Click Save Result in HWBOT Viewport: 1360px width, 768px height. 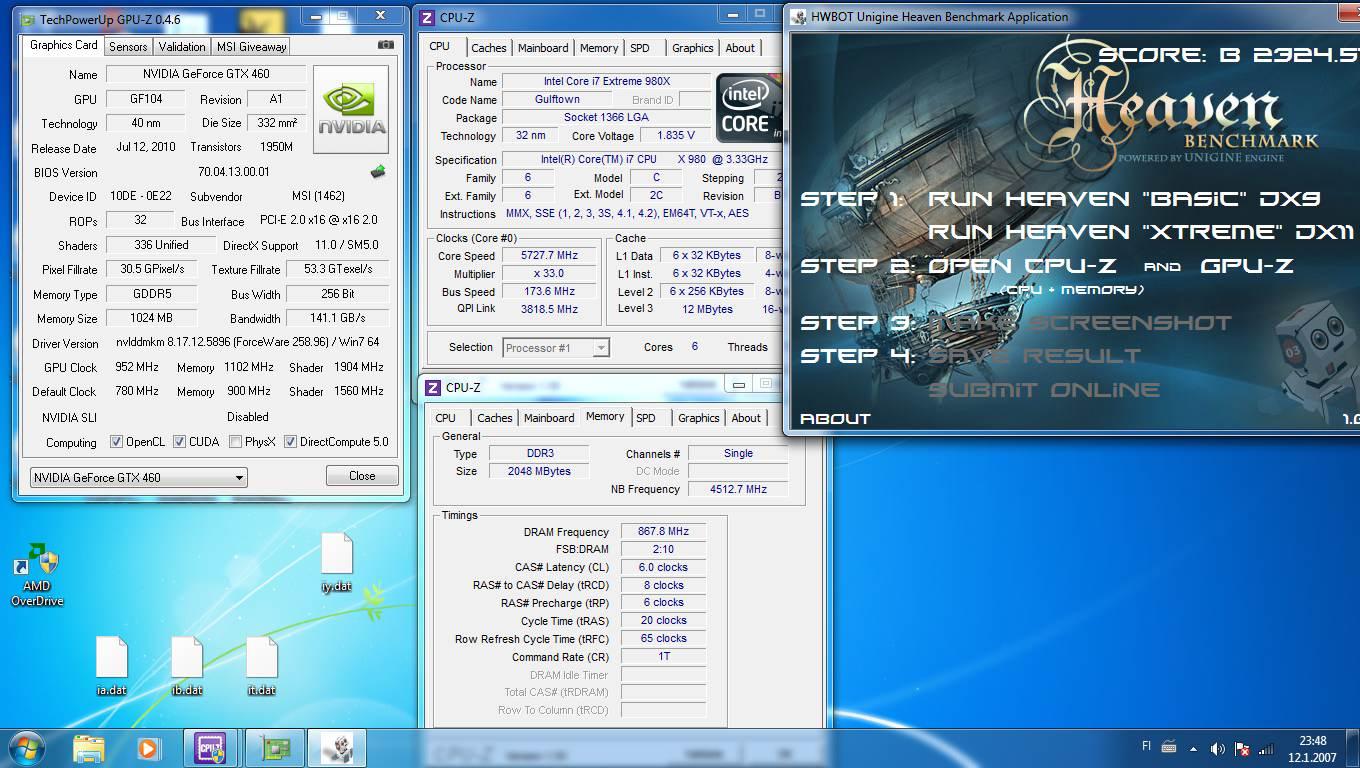(x=1035, y=355)
